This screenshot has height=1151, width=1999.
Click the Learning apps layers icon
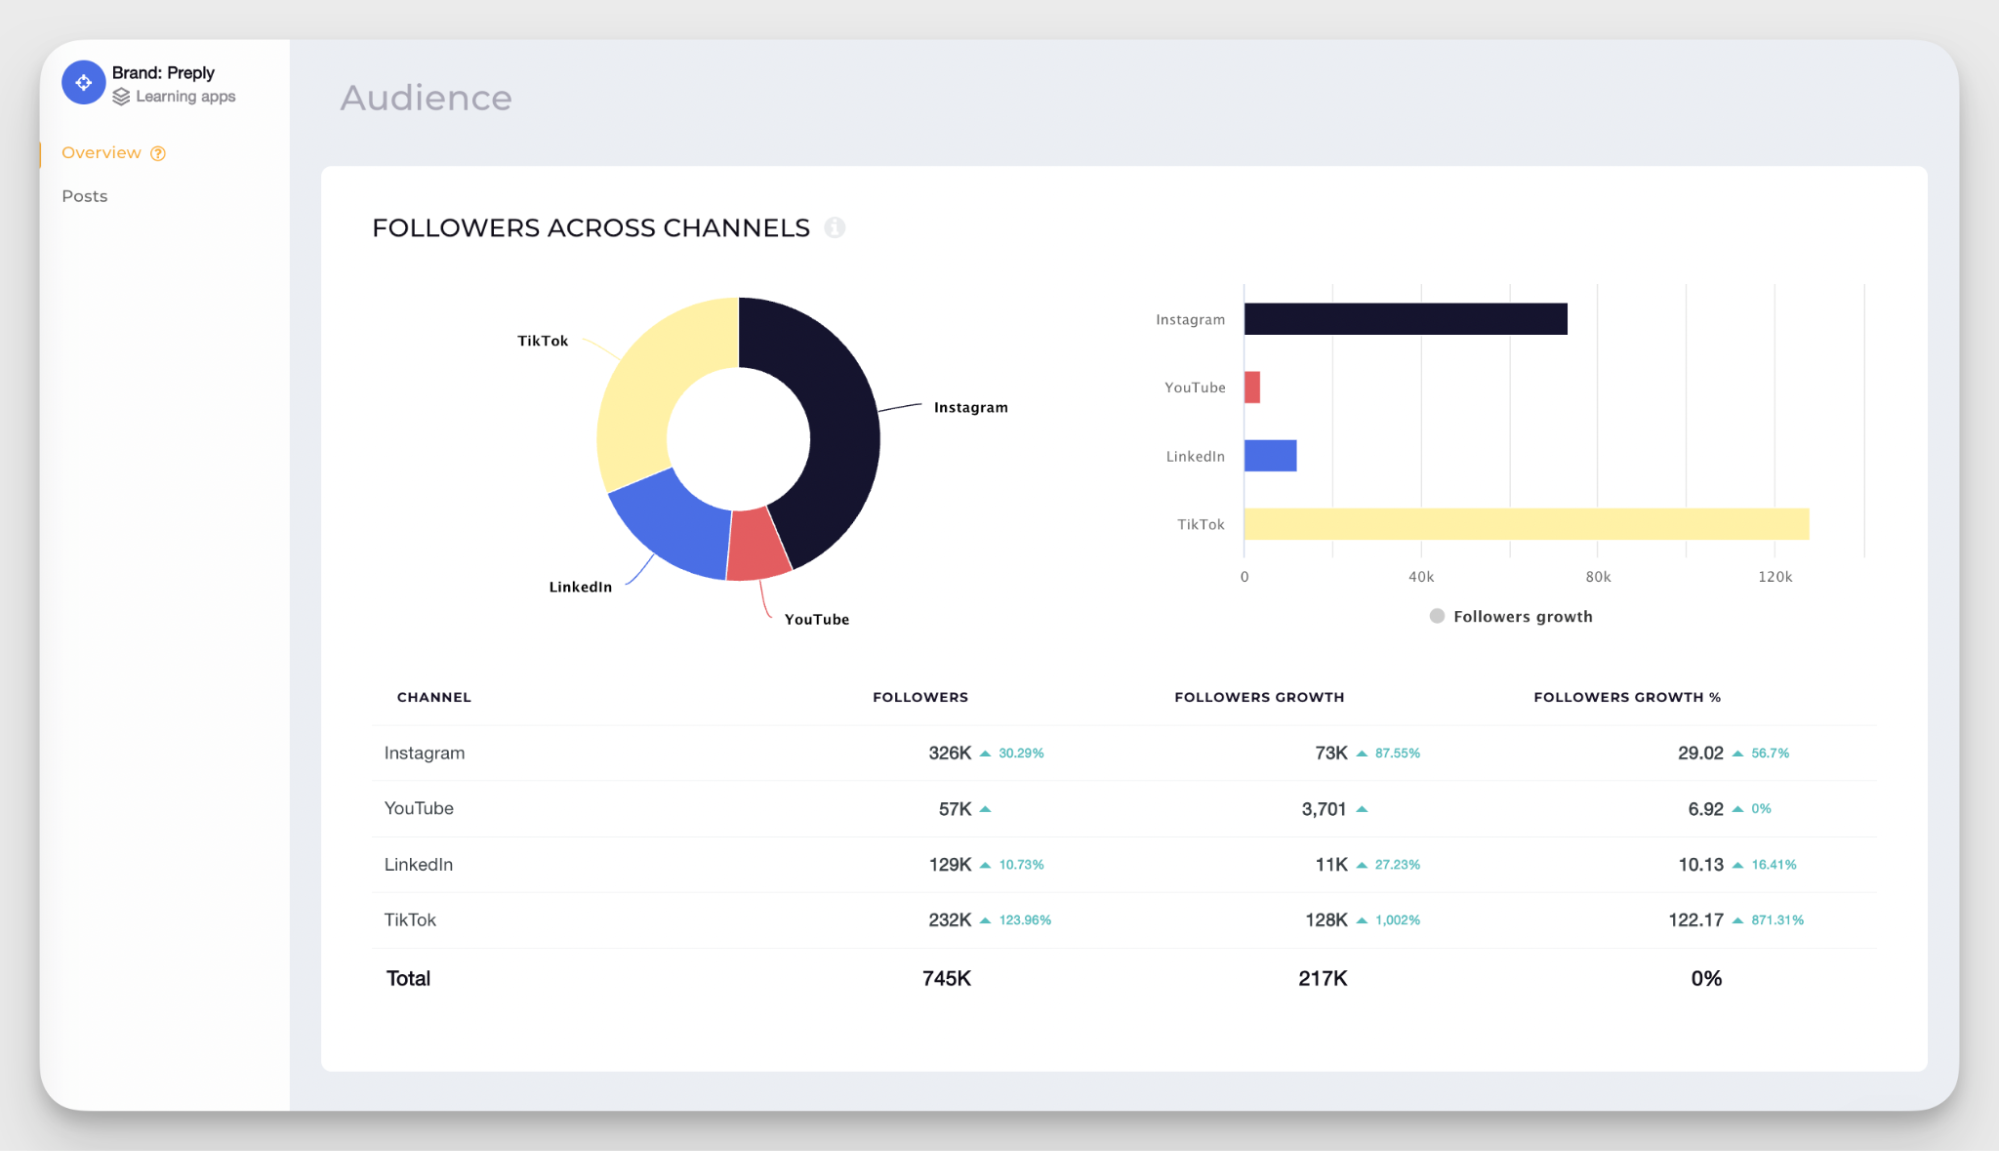coord(122,97)
